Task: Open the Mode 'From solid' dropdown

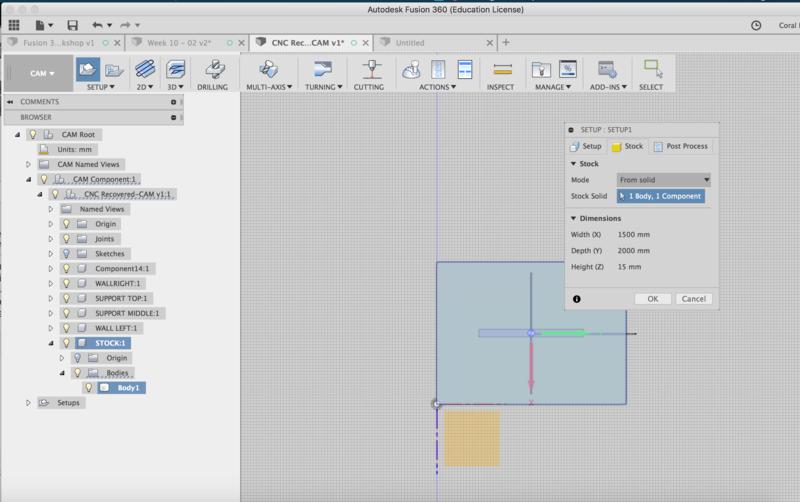Action: [x=663, y=180]
